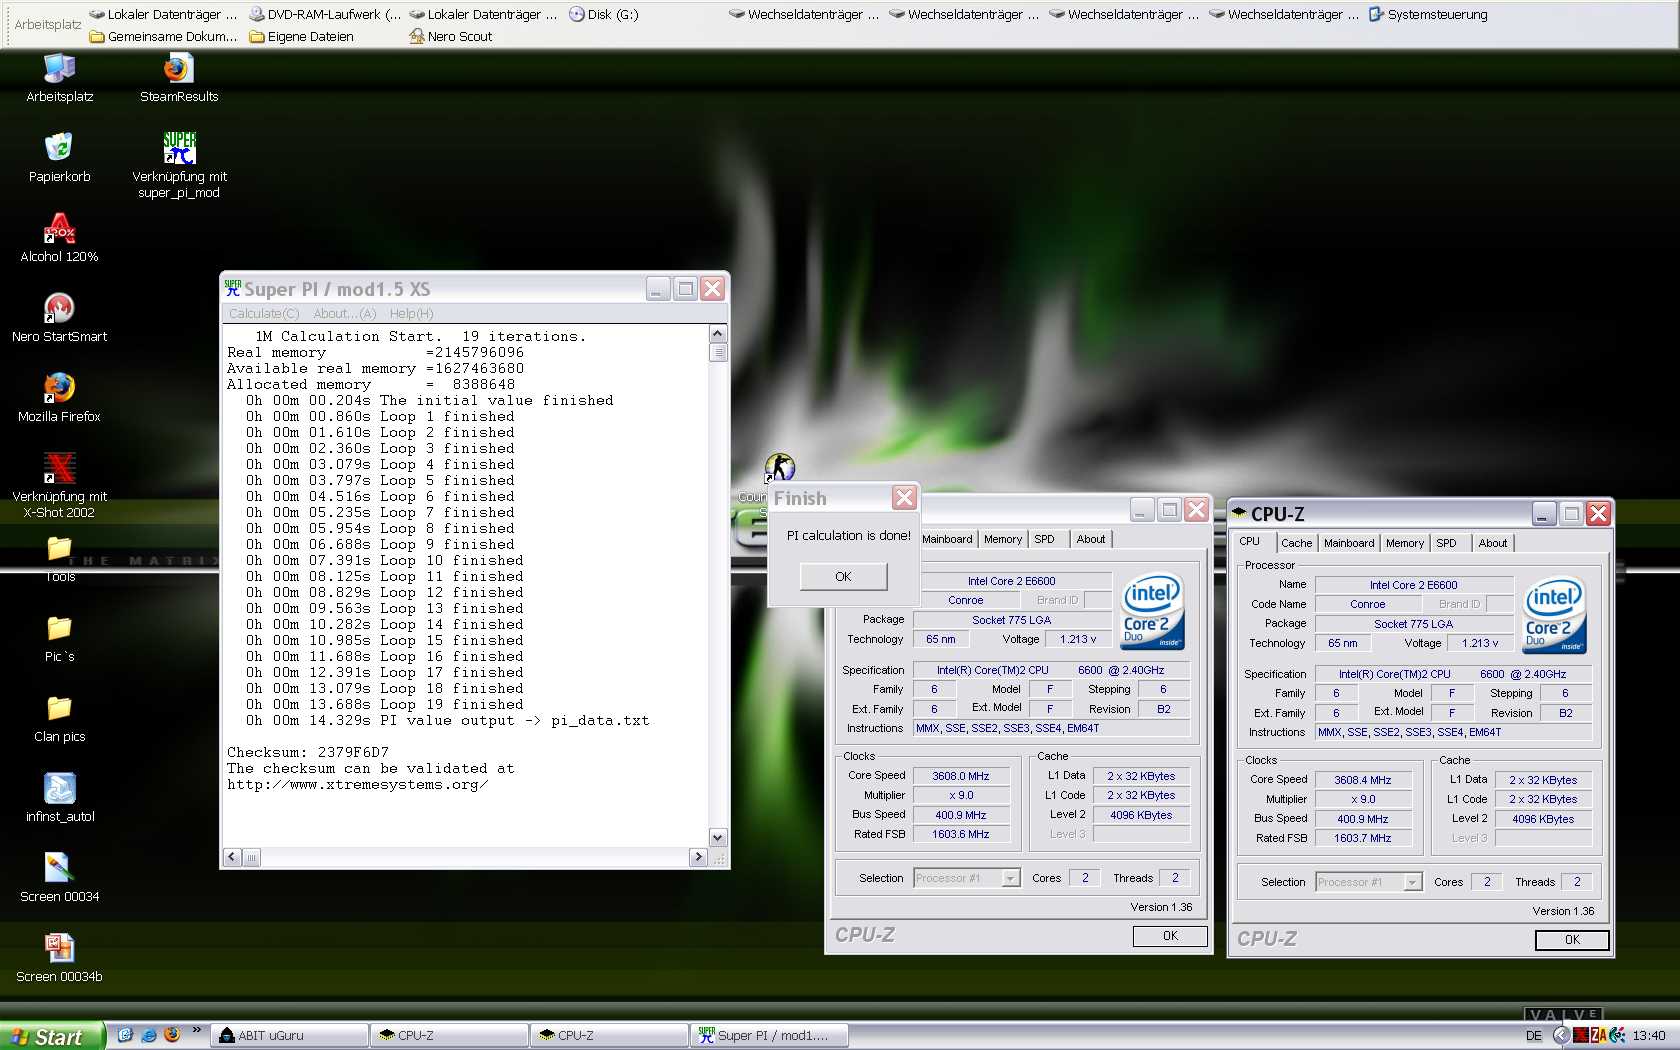Expand the quick launch overflow chevron
This screenshot has width=1680, height=1050.
click(x=196, y=1031)
